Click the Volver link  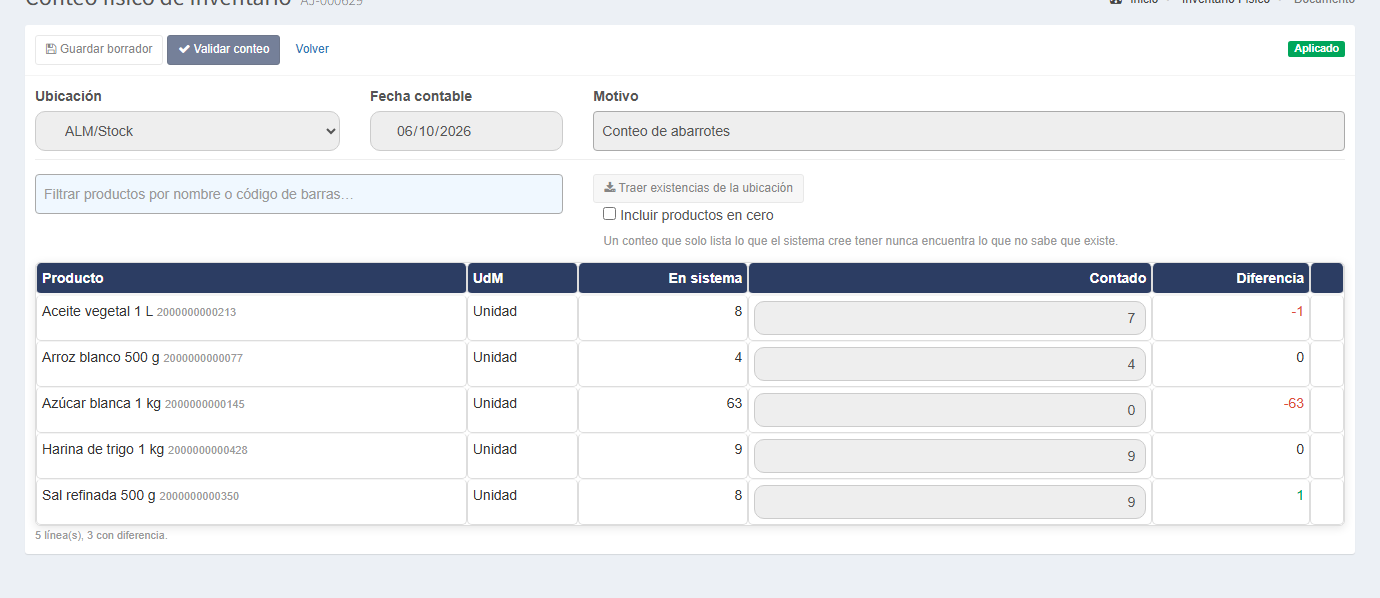coord(312,49)
